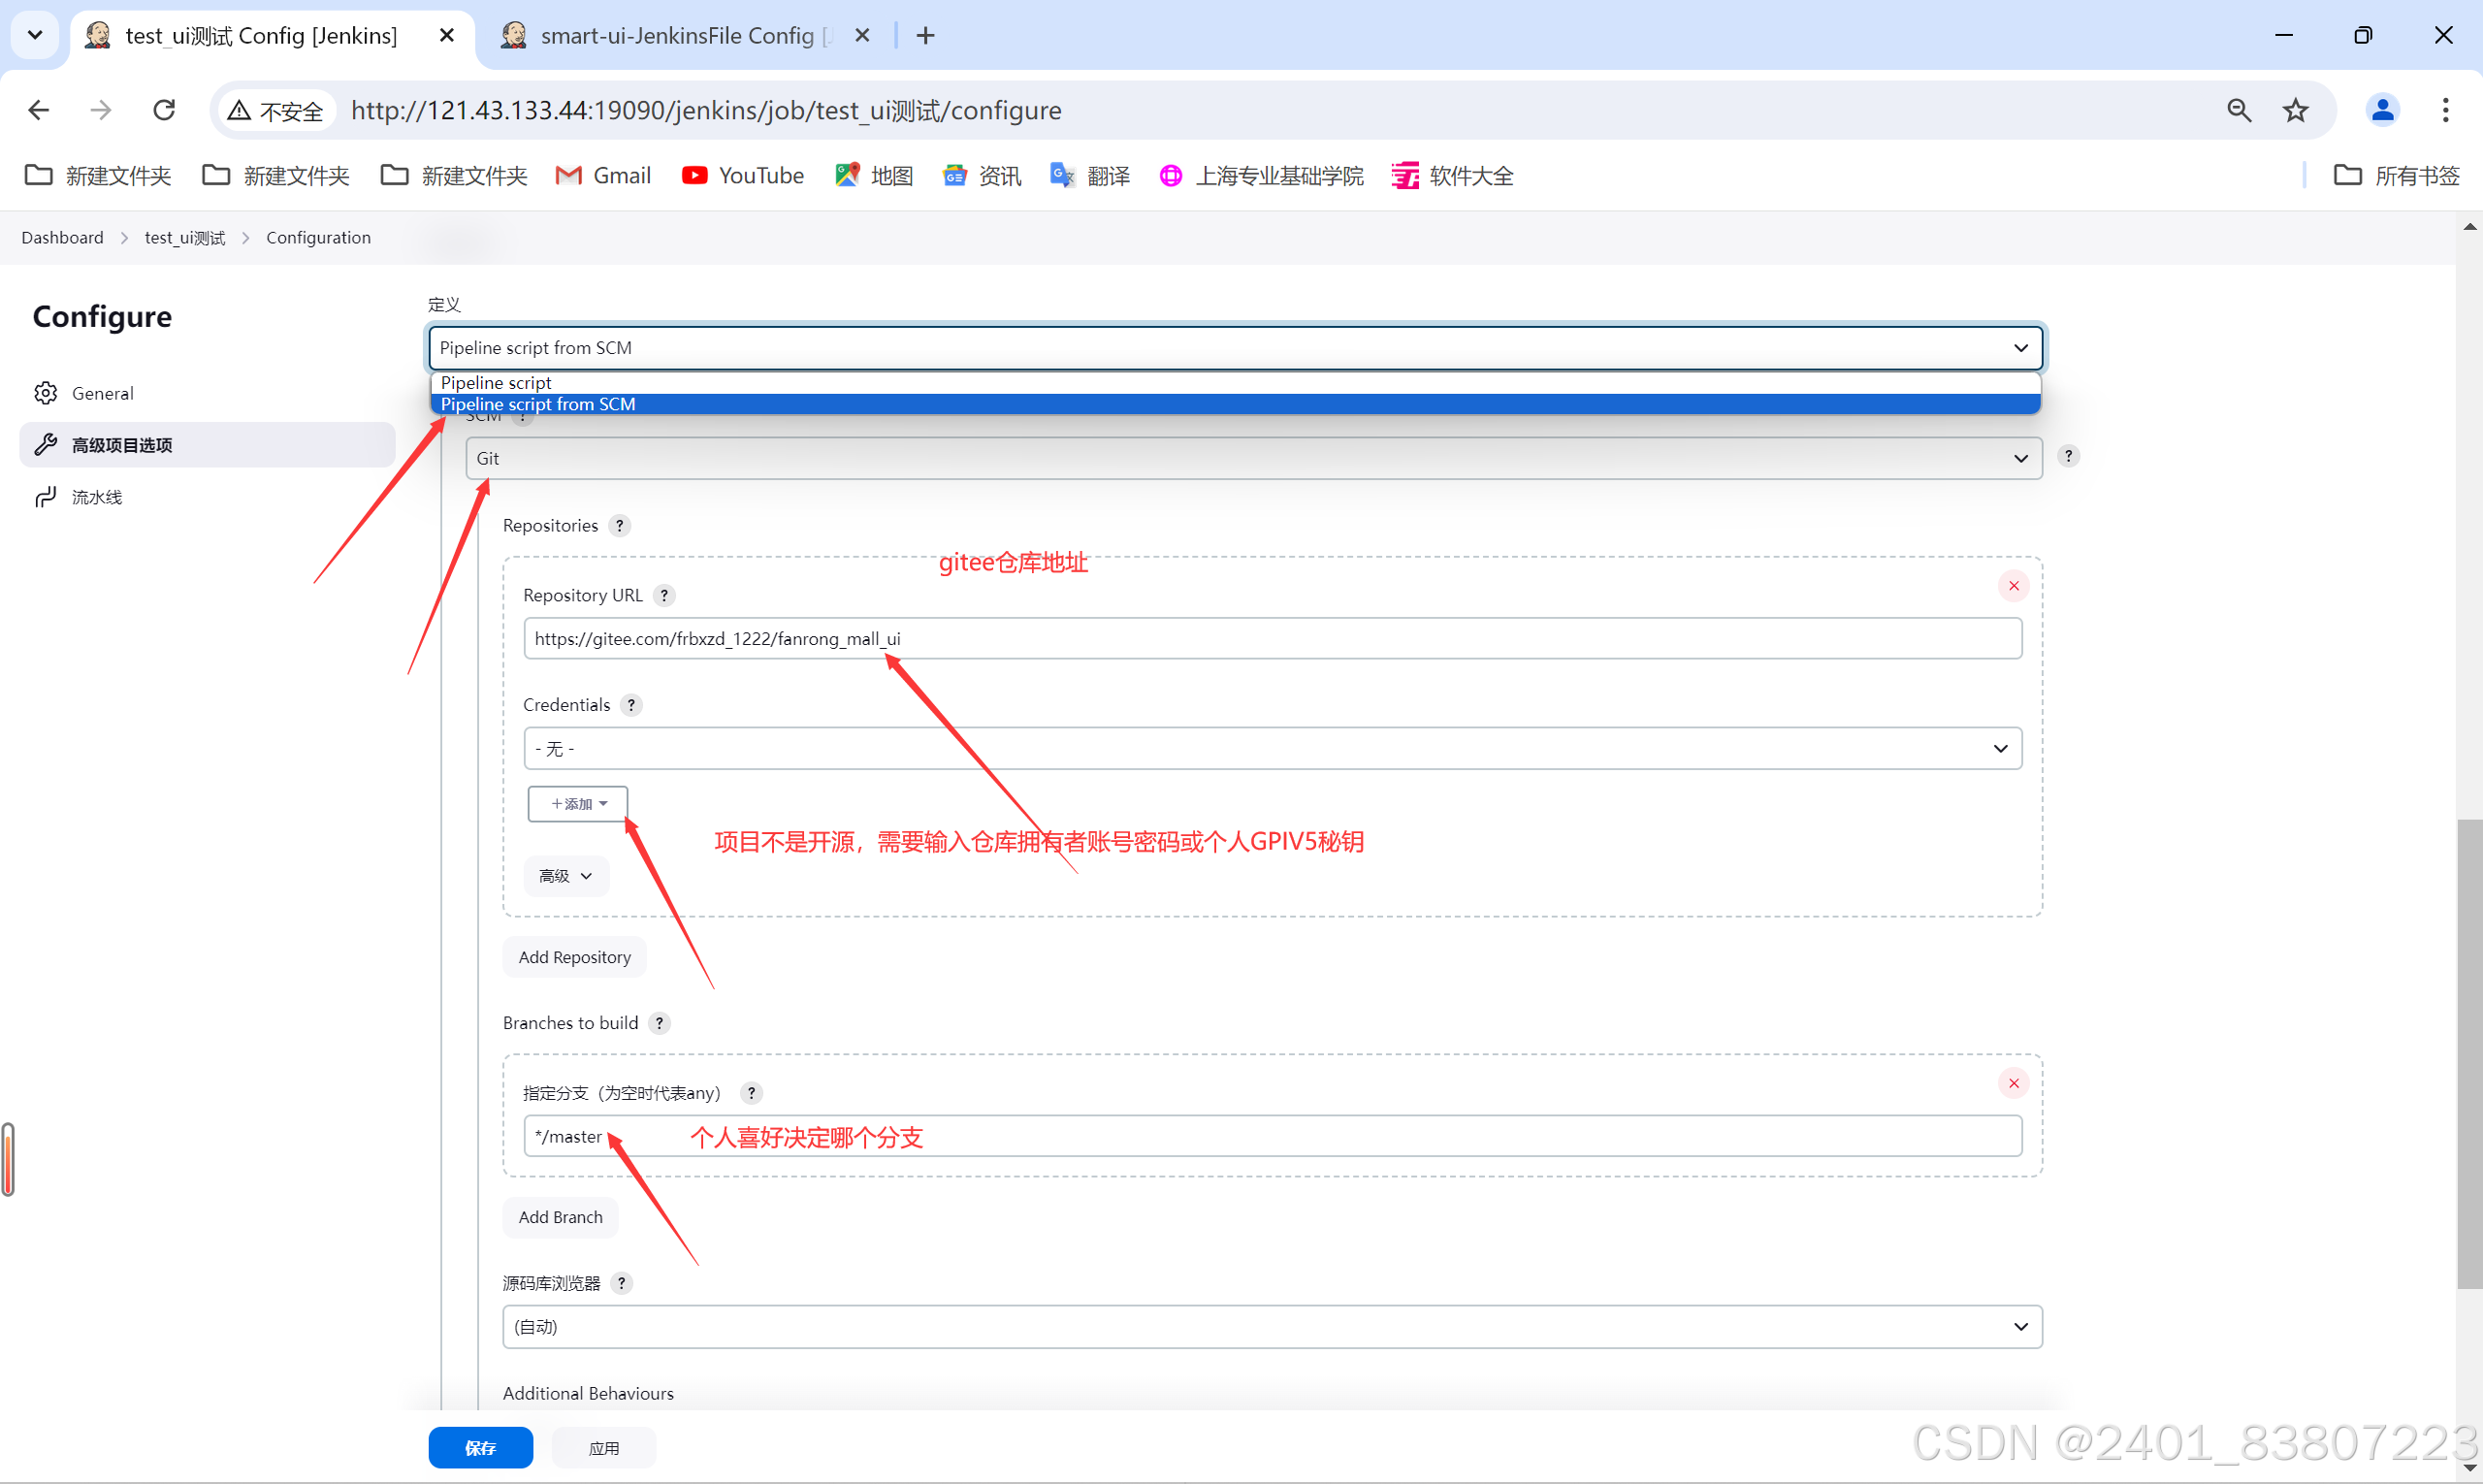The image size is (2483, 1484).
Task: Open the Branches to build help icon
Action: (659, 1022)
